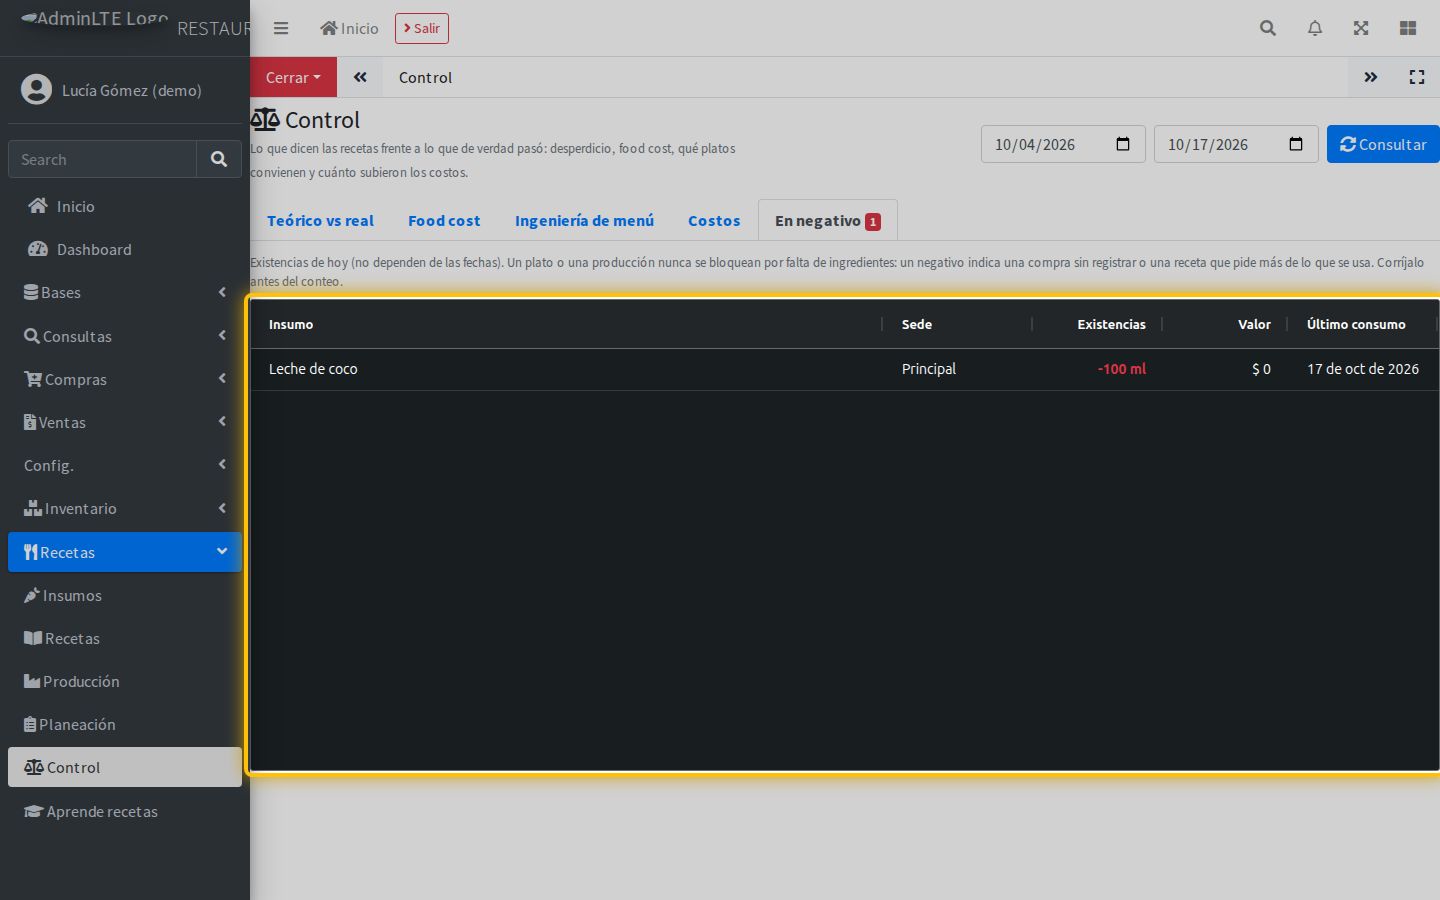1440x900 pixels.
Task: Switch to the Costos tab
Action: coord(714,220)
